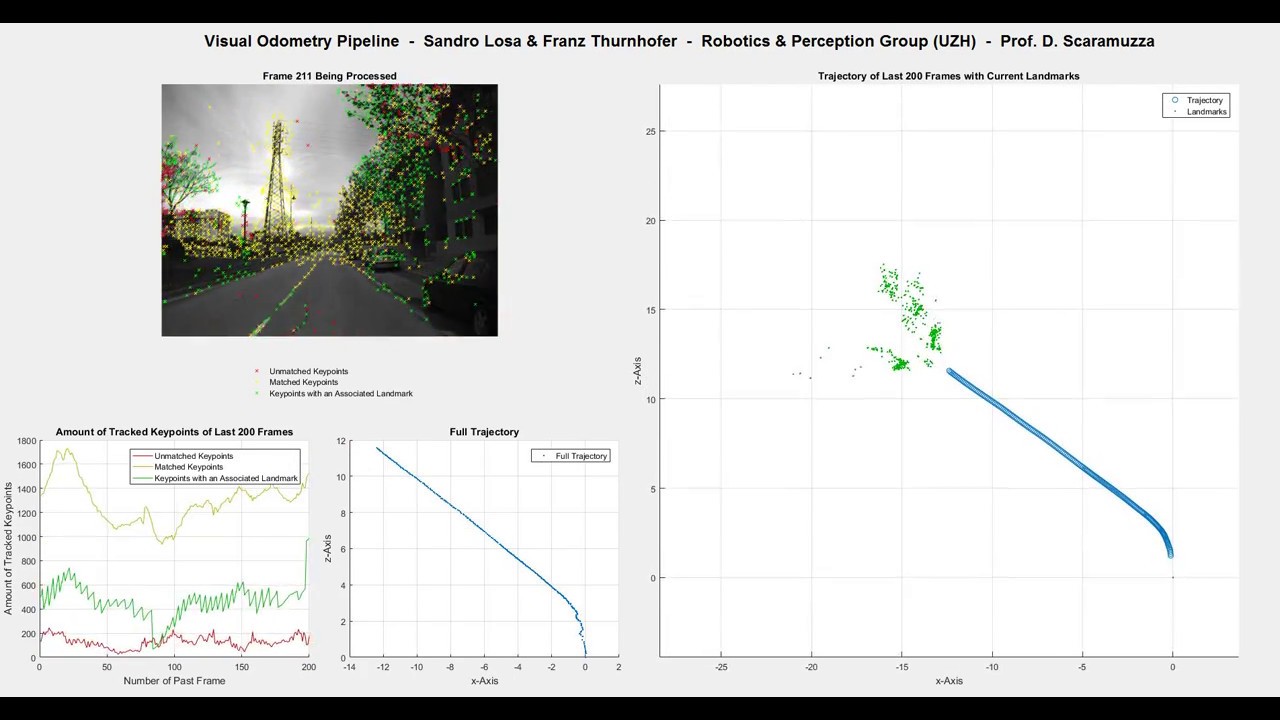Select 'Frame 211 Being Processed' title
The image size is (1280, 720).
pyautogui.click(x=329, y=76)
